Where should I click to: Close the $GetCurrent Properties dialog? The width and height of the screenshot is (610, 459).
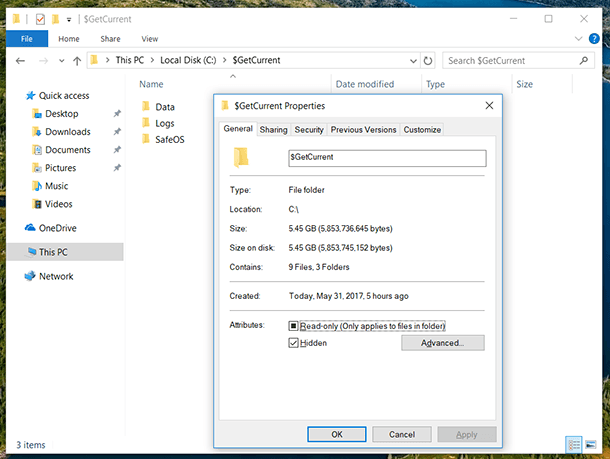point(489,106)
